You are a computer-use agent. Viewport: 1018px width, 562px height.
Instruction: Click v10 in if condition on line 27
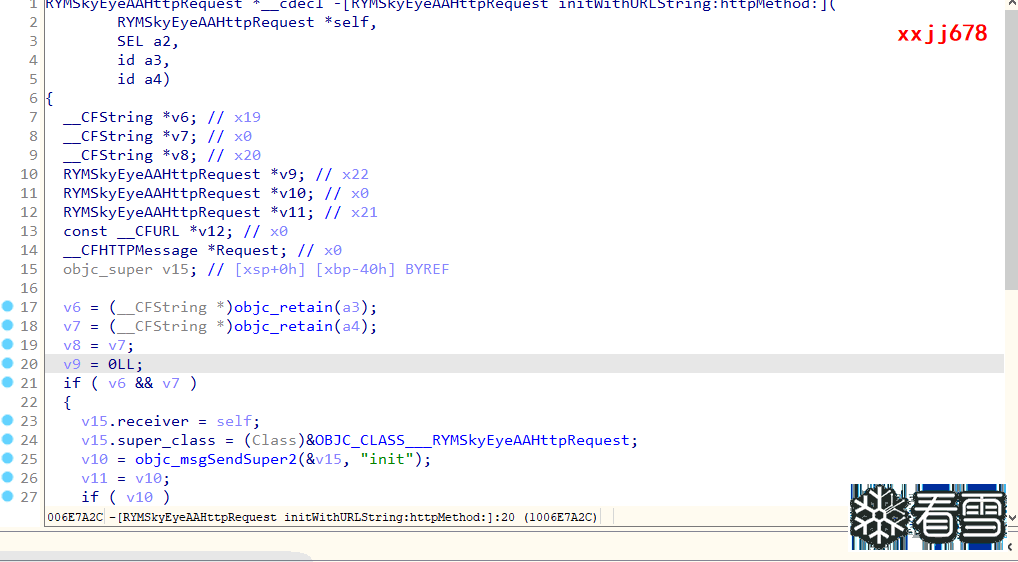click(140, 497)
